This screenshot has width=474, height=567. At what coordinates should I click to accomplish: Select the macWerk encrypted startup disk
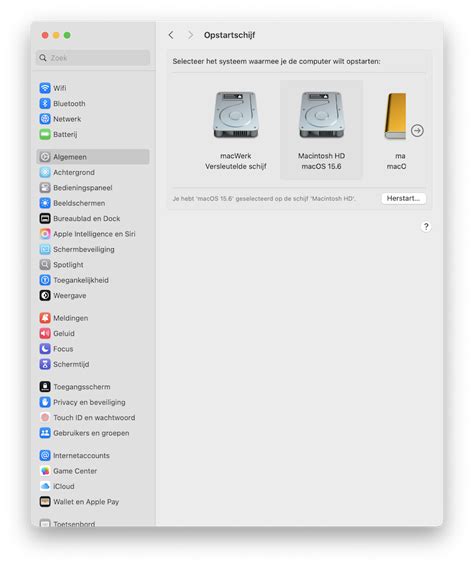(x=236, y=130)
